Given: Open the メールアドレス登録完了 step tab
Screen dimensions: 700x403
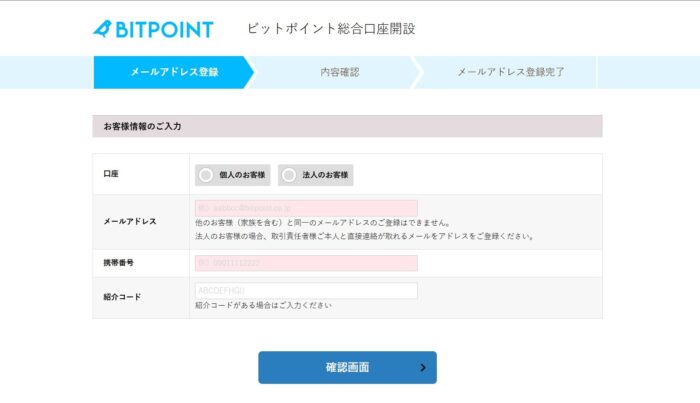Looking at the screenshot, I should pyautogui.click(x=510, y=72).
